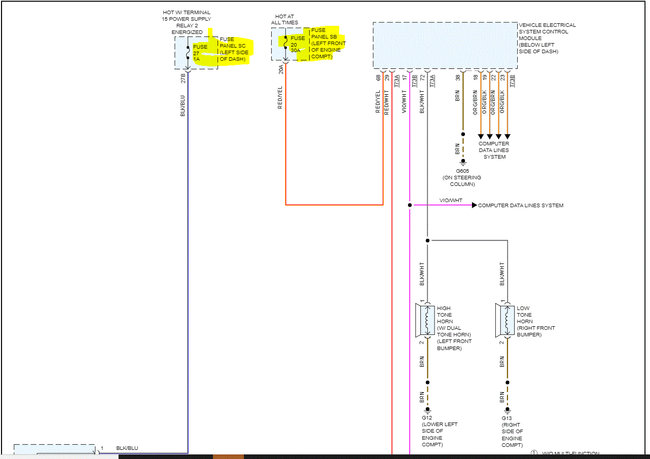Click the VIO/WHT splice junction dot

409,205
